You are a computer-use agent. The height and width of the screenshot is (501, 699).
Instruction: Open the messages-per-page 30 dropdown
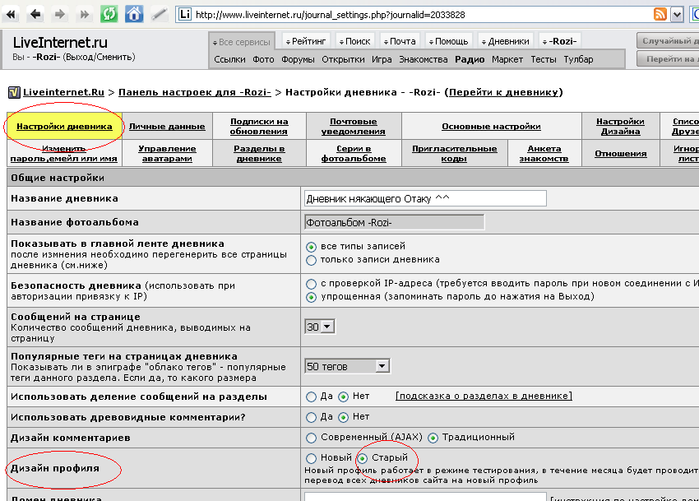320,327
